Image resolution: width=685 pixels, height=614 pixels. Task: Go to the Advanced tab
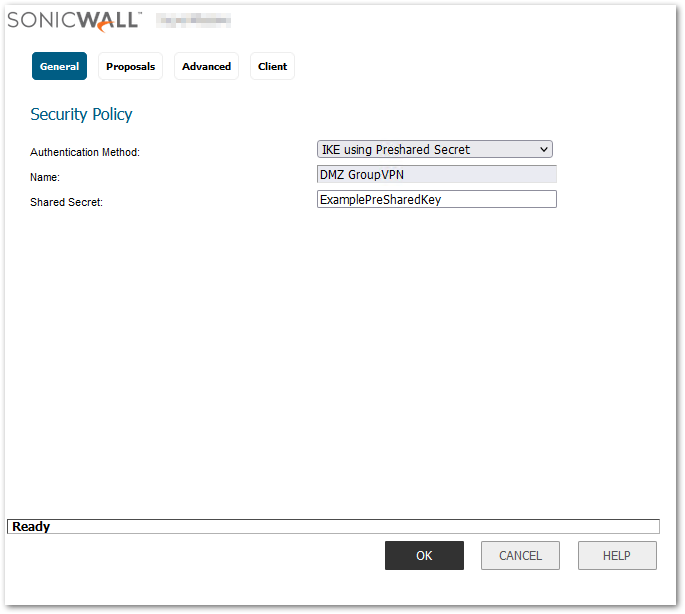tap(206, 66)
